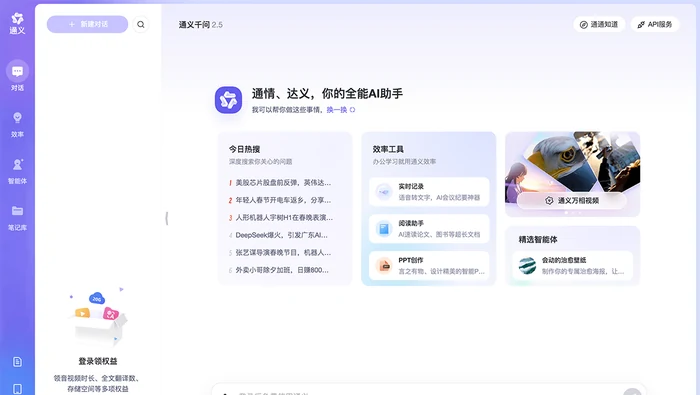
Task: Open the 阅读助手 tool card
Action: coord(429,229)
